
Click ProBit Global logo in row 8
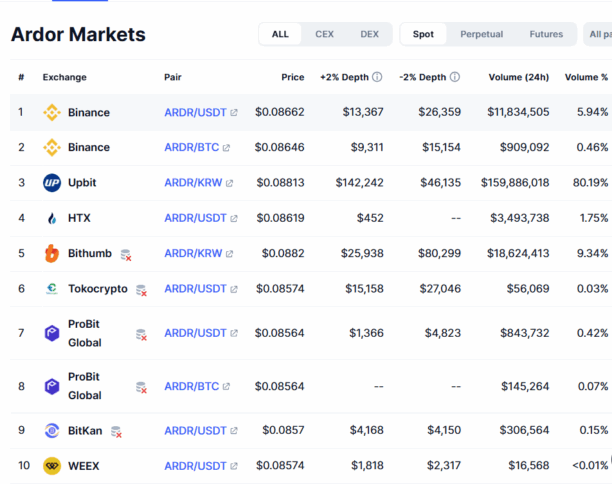click(52, 386)
